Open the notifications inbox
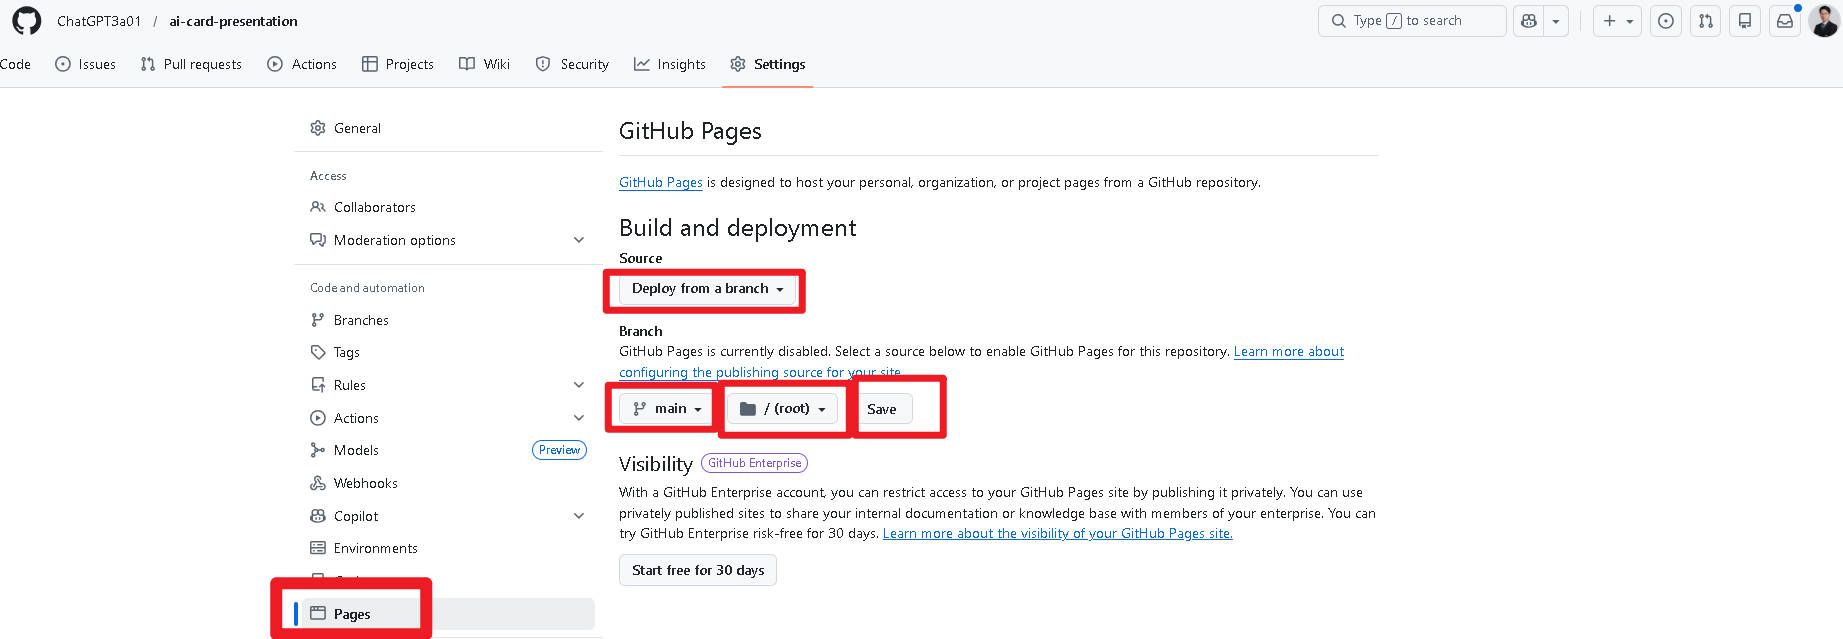1843x639 pixels. pyautogui.click(x=1784, y=21)
